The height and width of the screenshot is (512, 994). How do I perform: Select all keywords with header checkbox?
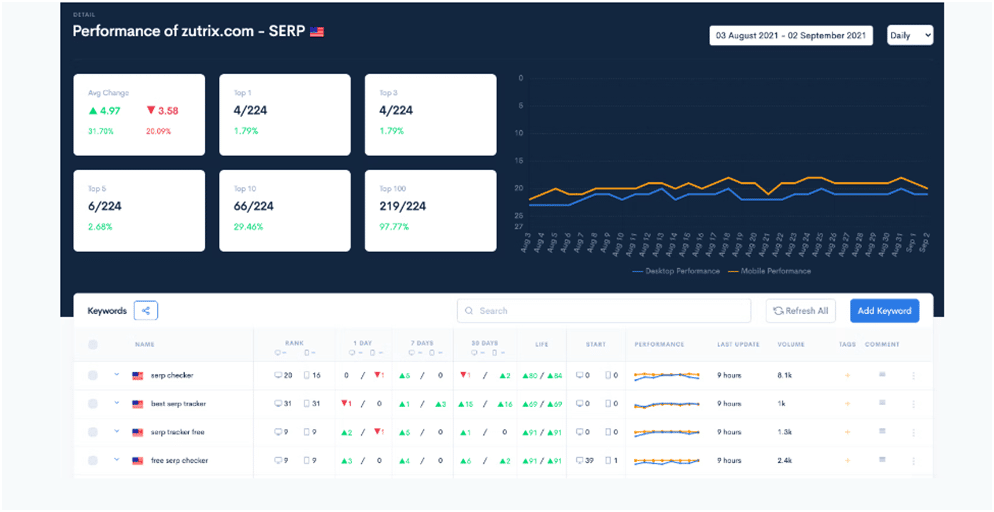(93, 345)
